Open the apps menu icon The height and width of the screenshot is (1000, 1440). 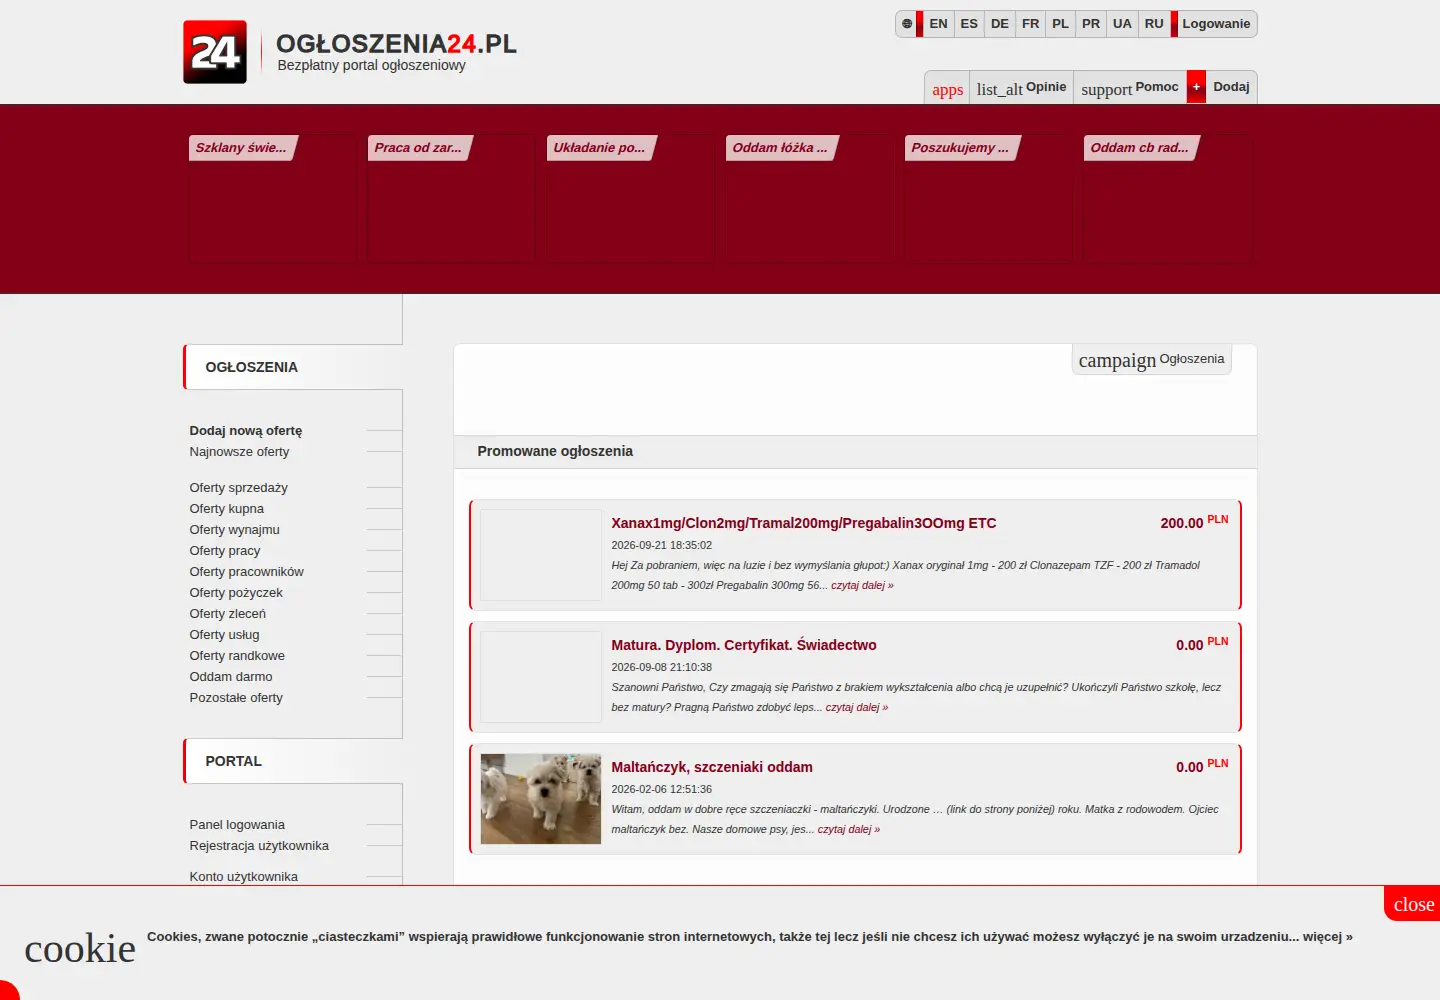click(x=948, y=89)
